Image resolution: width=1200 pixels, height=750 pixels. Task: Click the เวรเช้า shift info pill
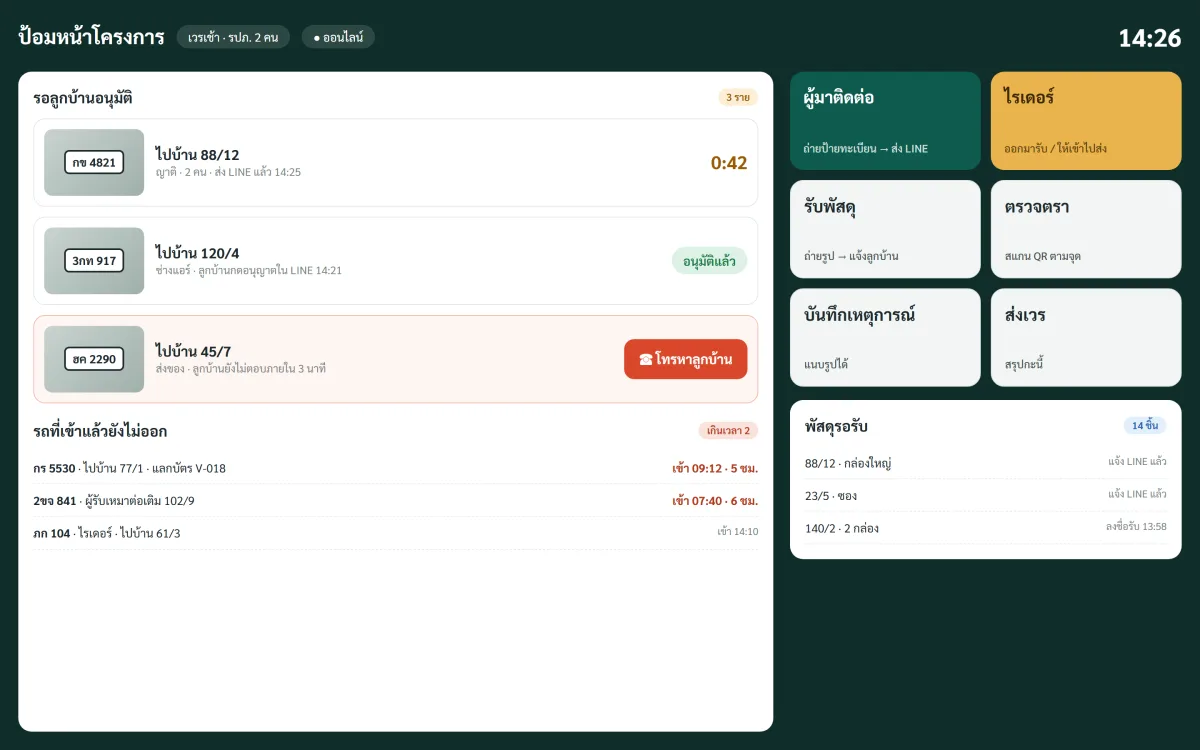(233, 37)
